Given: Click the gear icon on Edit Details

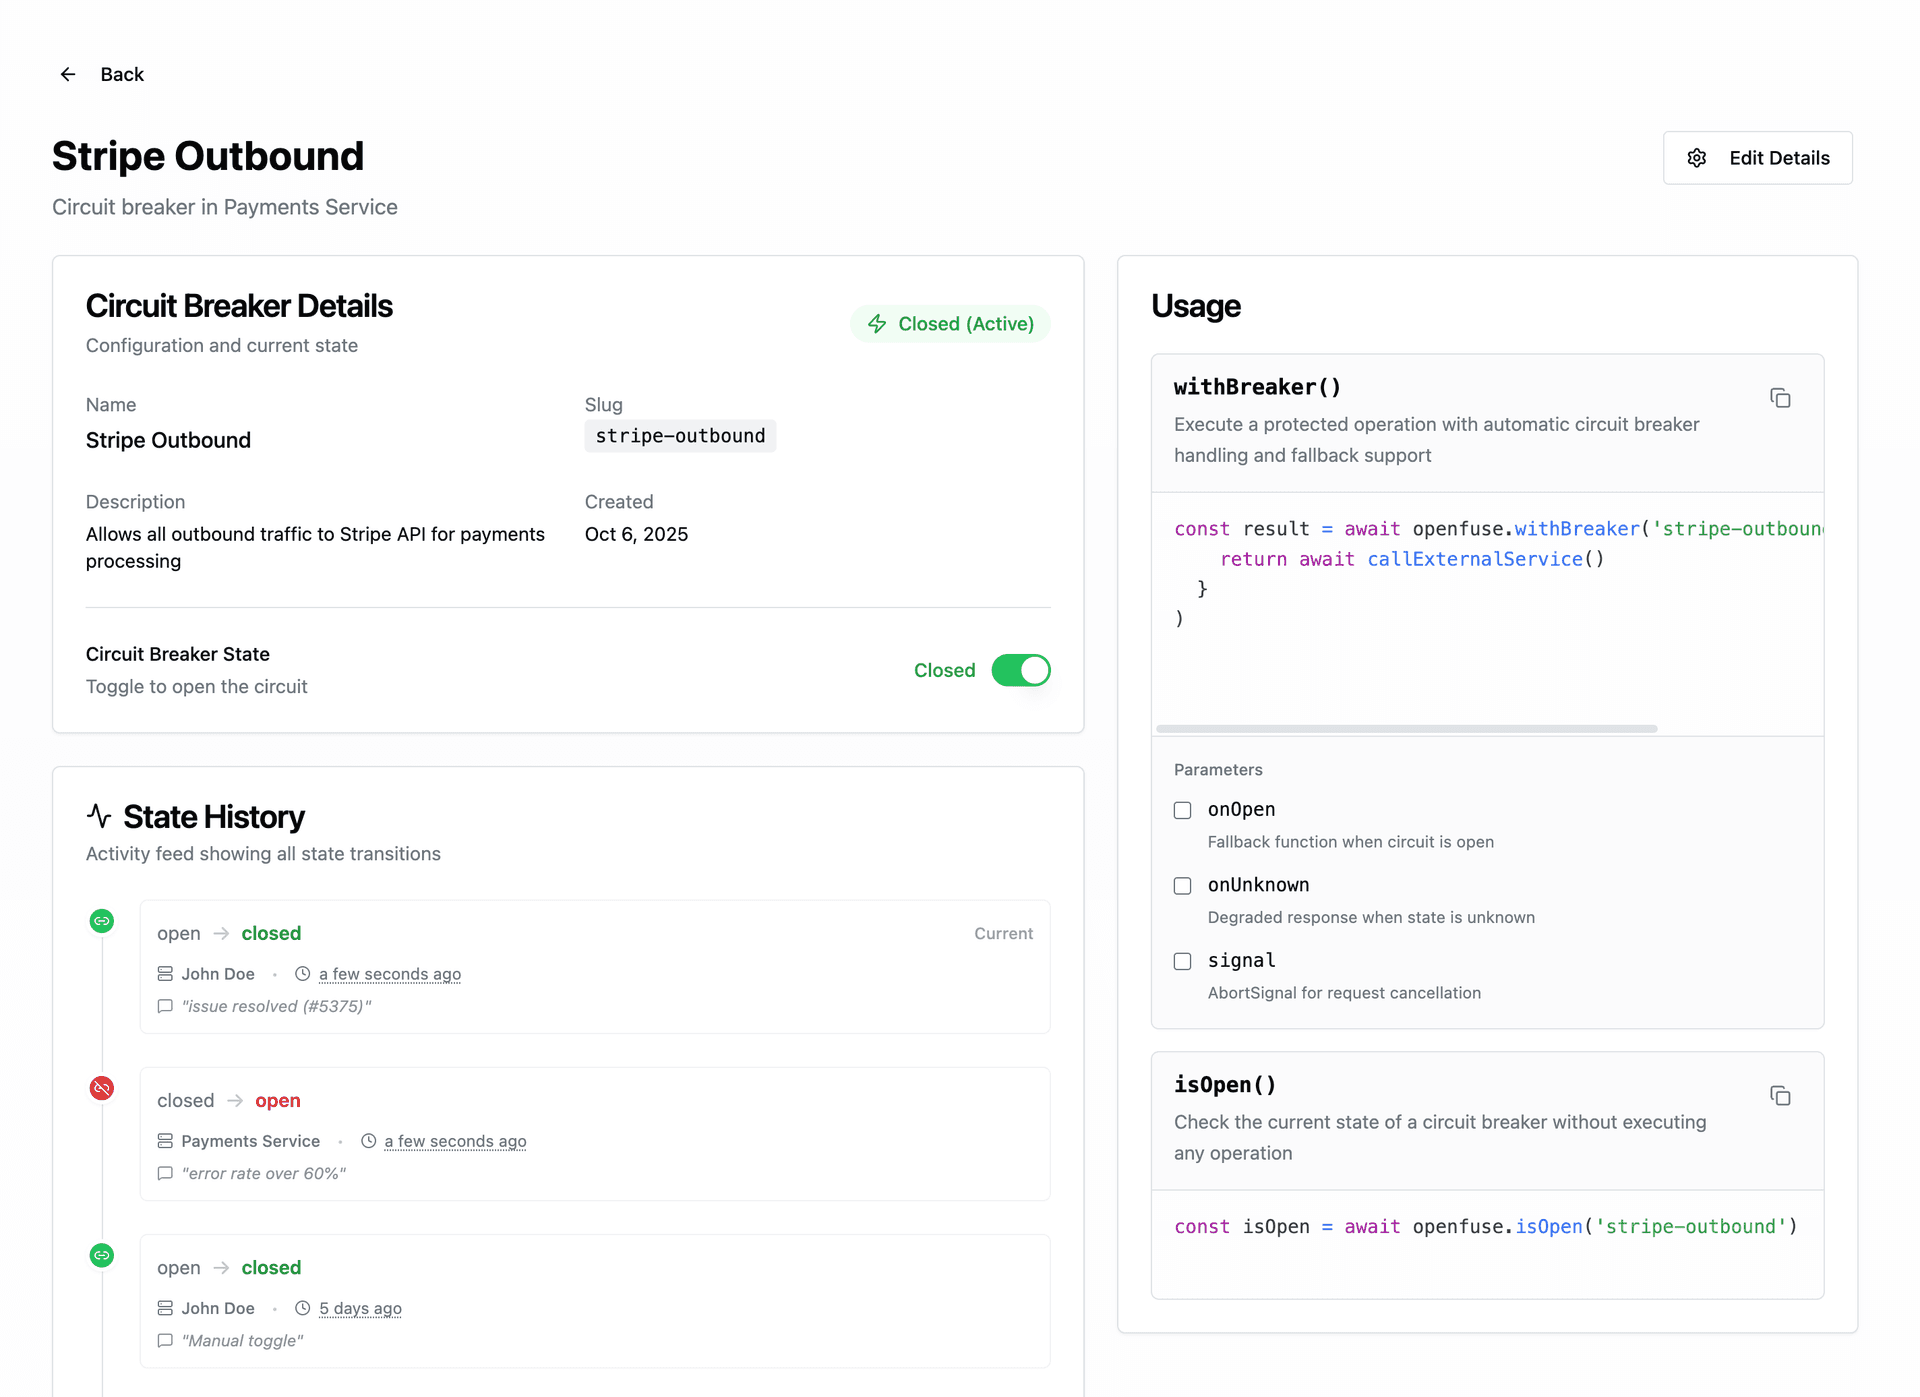Looking at the screenshot, I should coord(1697,157).
